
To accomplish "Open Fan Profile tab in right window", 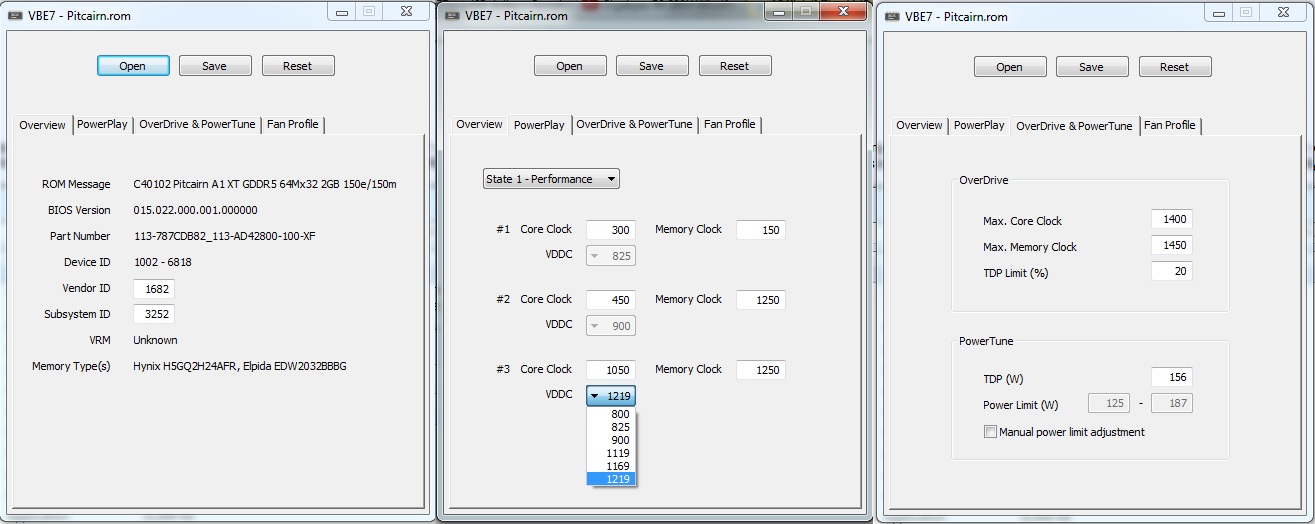I will click(1170, 126).
